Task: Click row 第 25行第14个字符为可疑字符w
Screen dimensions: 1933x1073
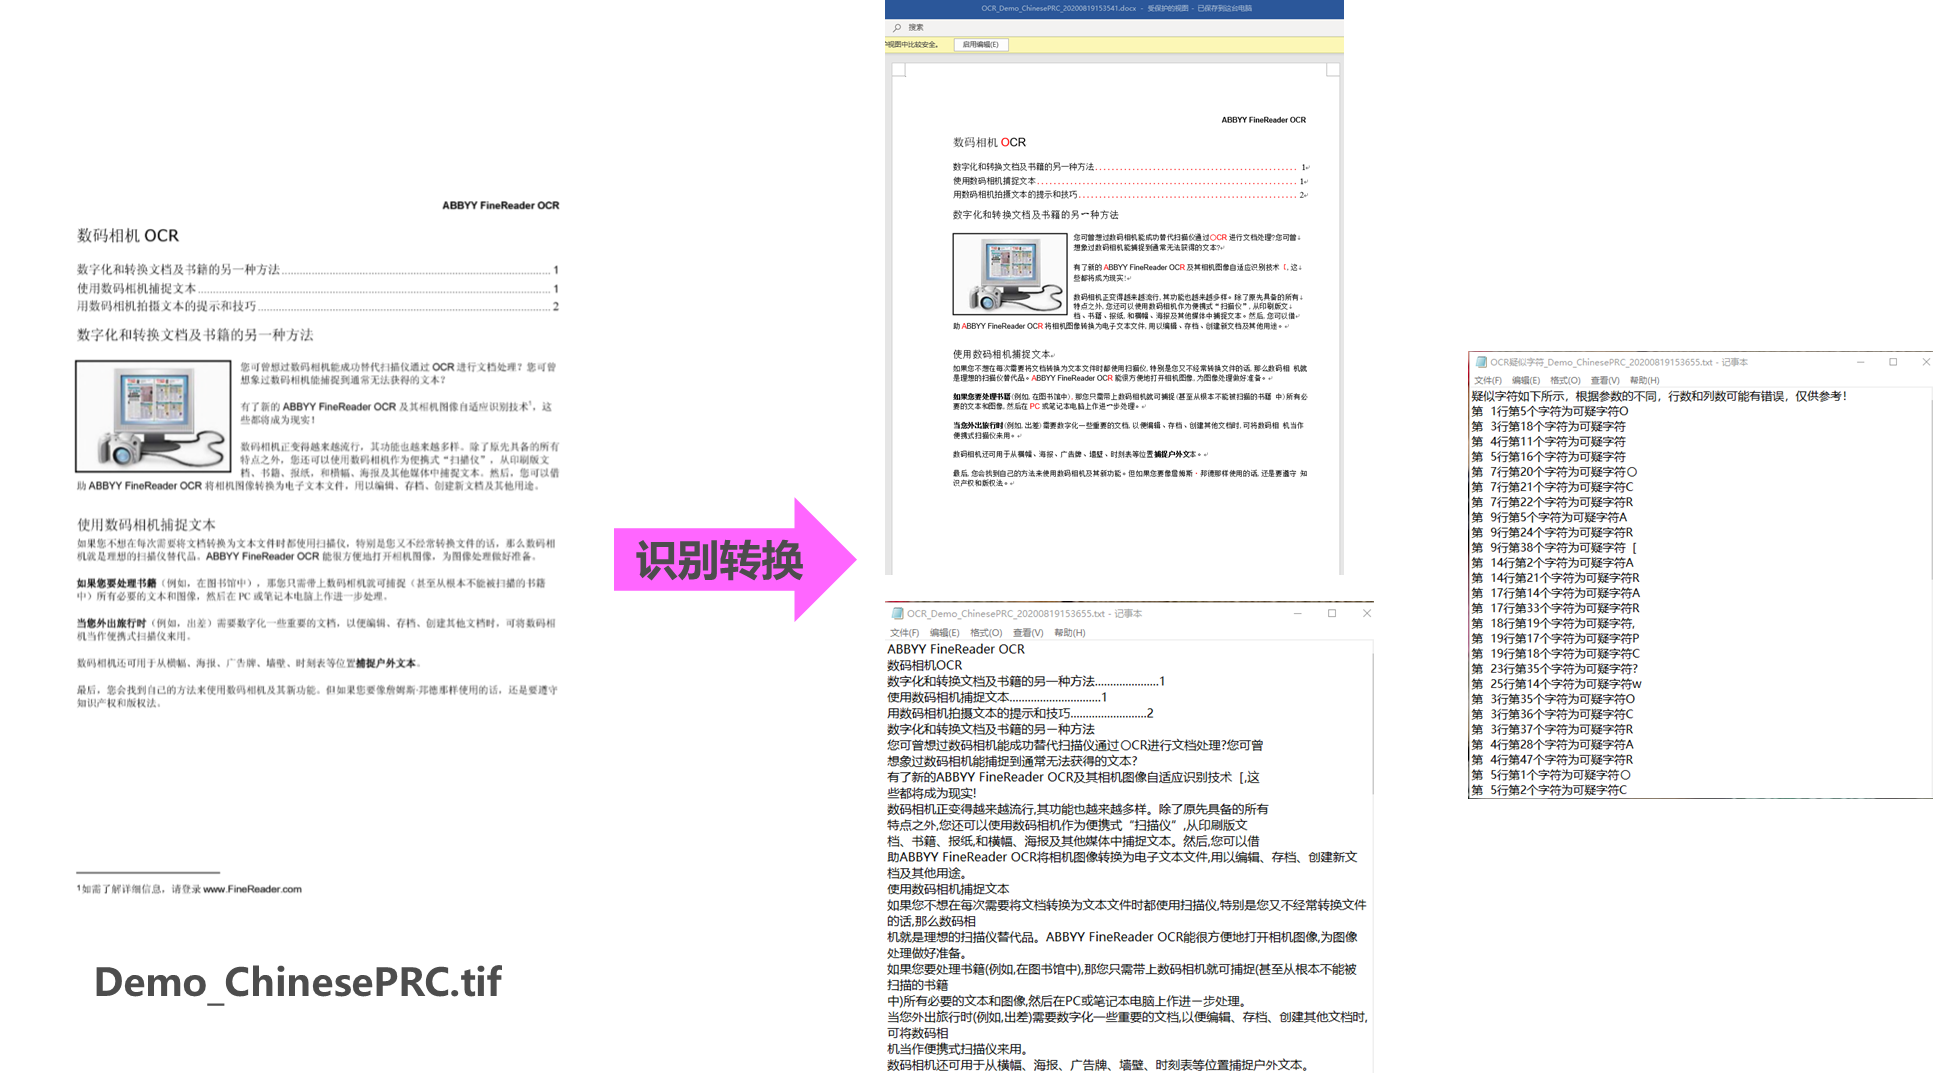Action: point(1556,684)
